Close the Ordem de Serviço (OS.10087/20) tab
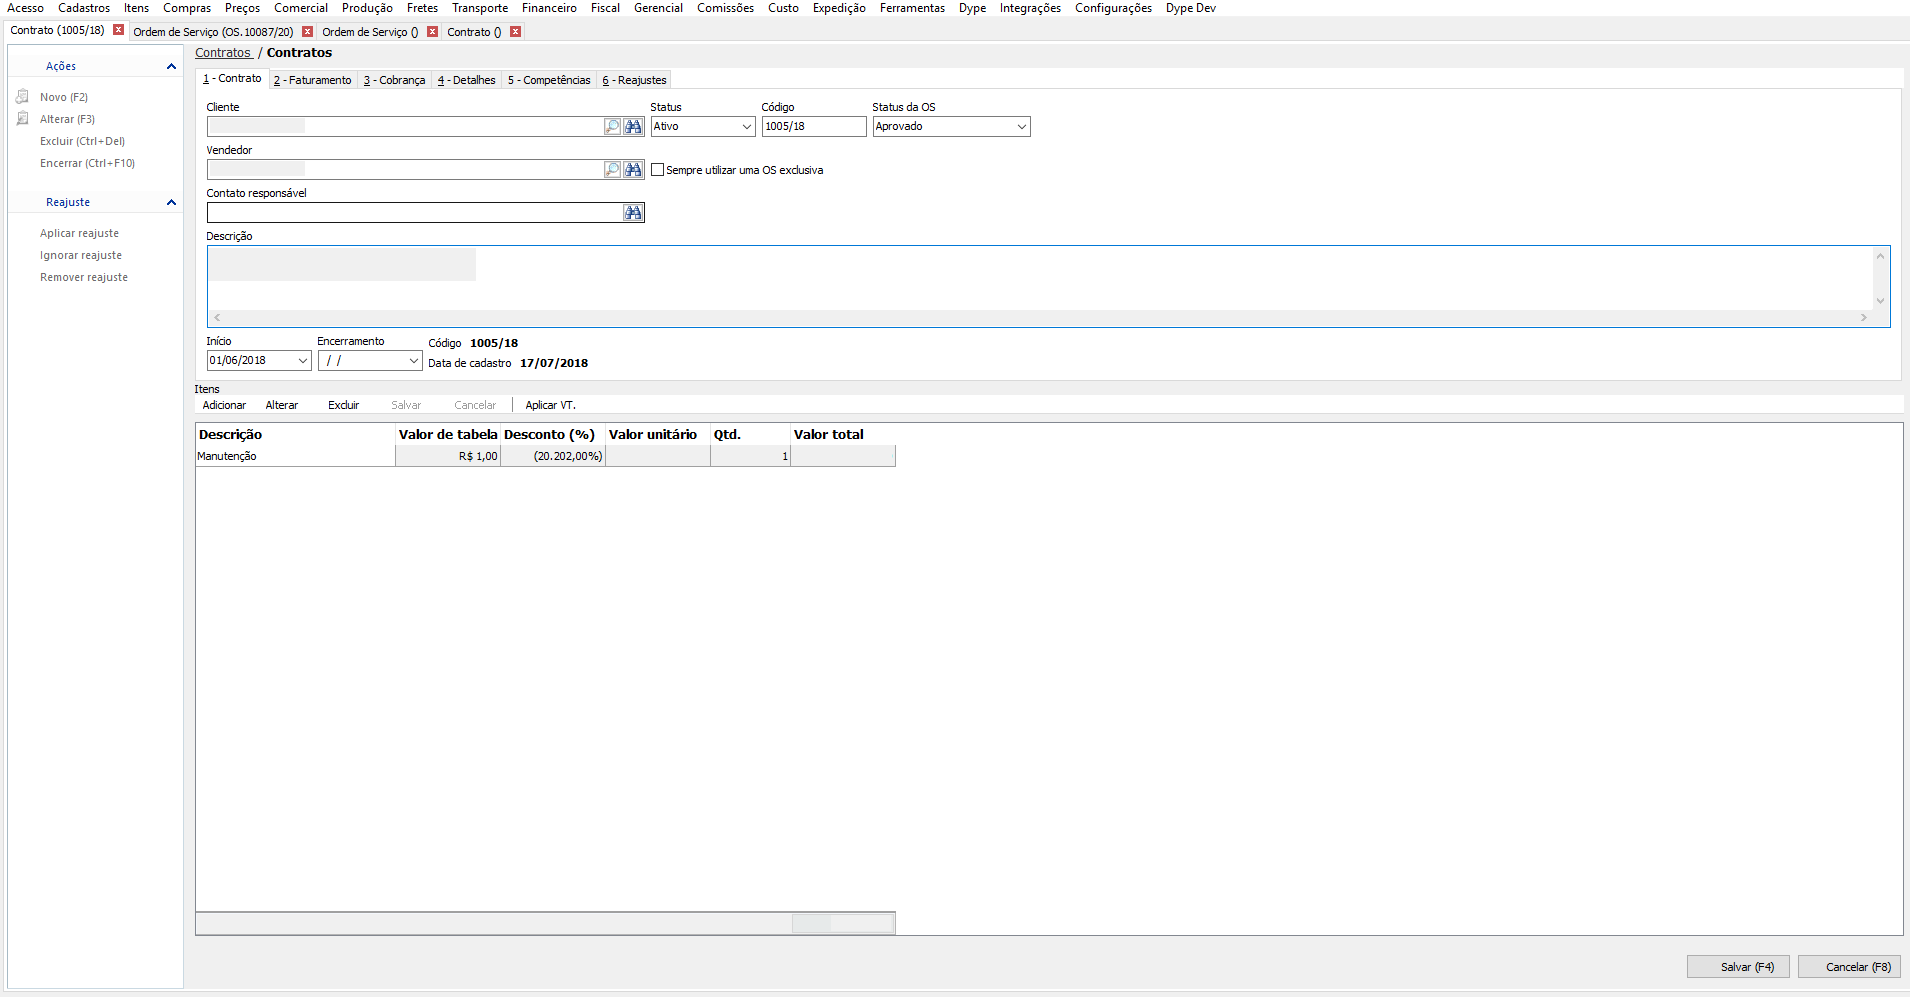This screenshot has width=1910, height=997. coord(307,32)
